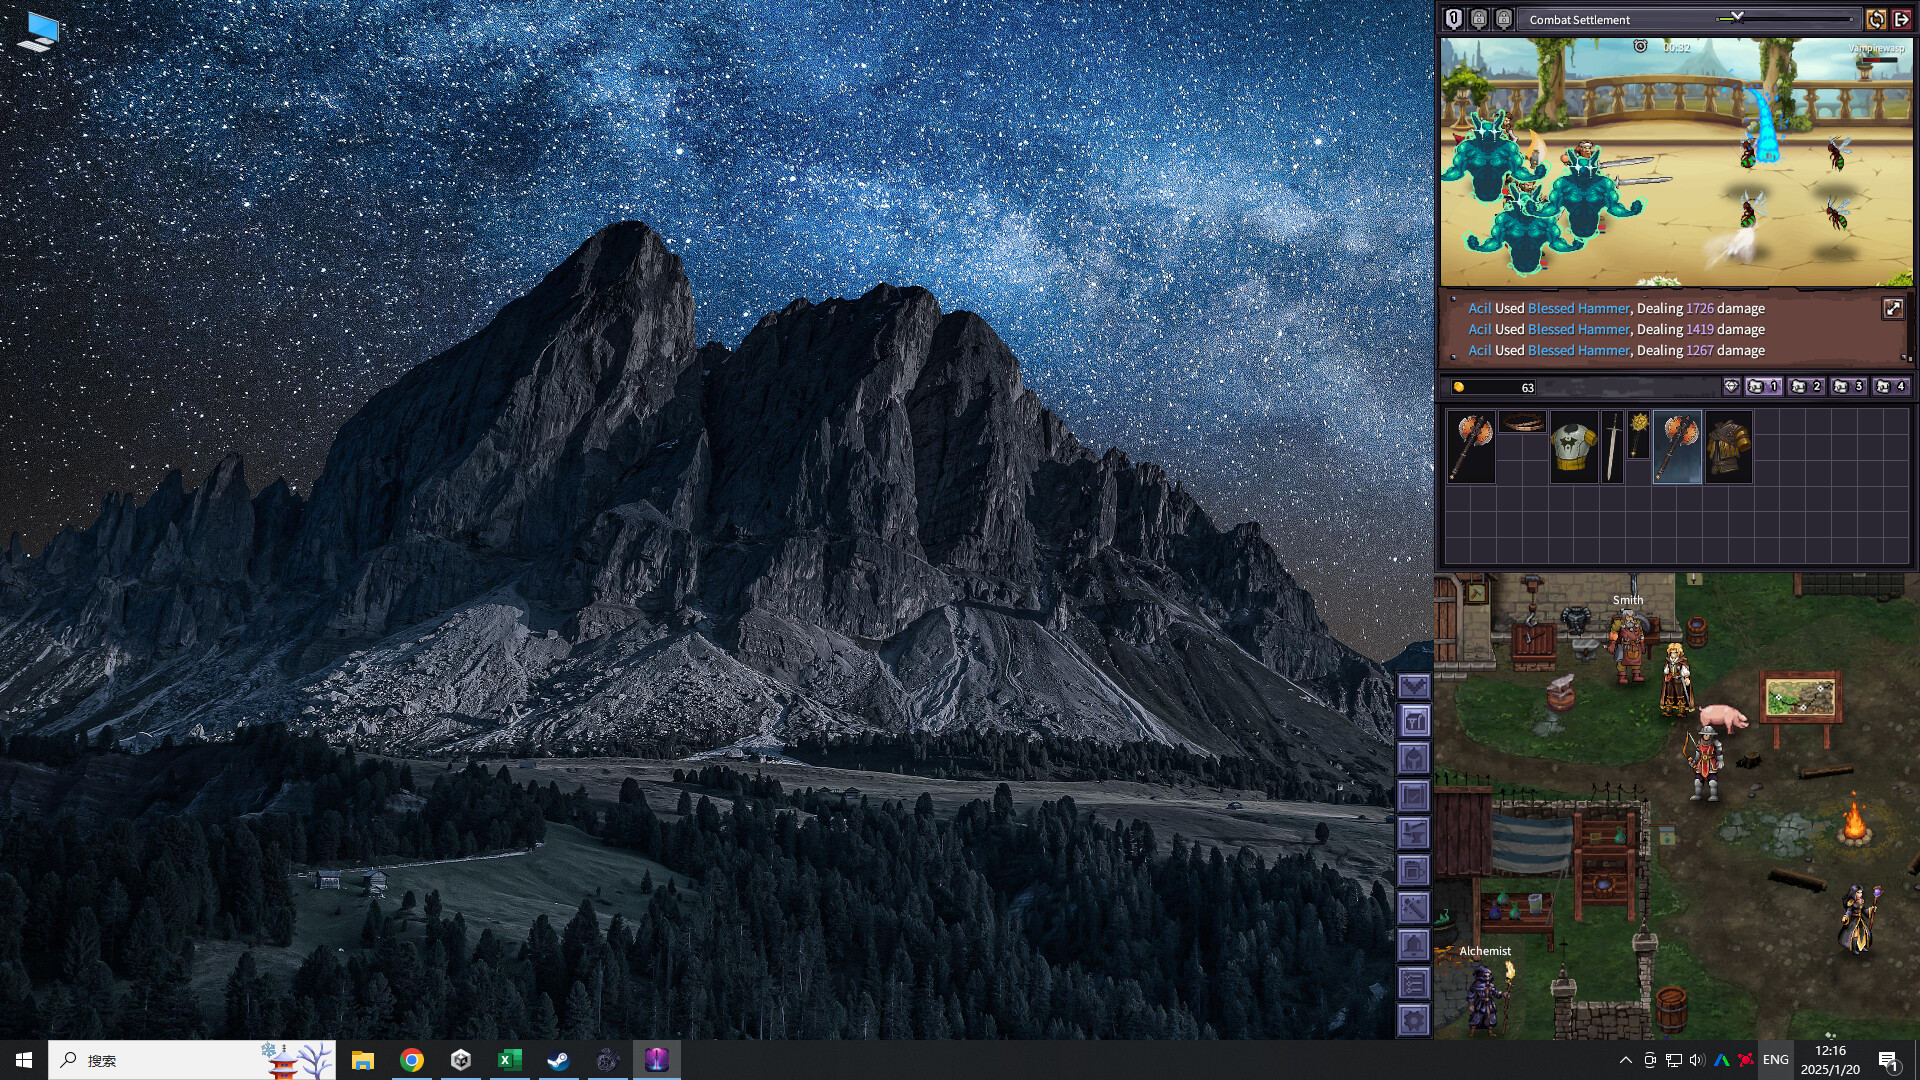Switch to bag tab 4
This screenshot has width=1920, height=1080.
[x=1892, y=387]
